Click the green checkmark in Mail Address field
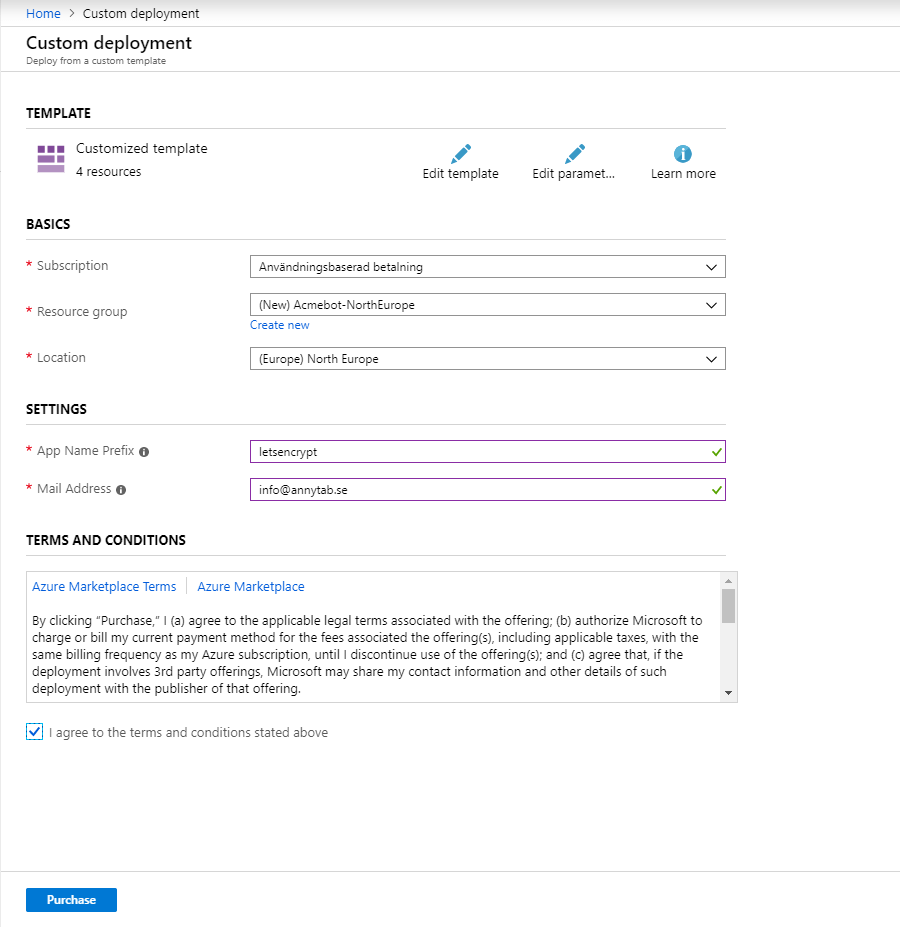This screenshot has width=900, height=927. [717, 490]
